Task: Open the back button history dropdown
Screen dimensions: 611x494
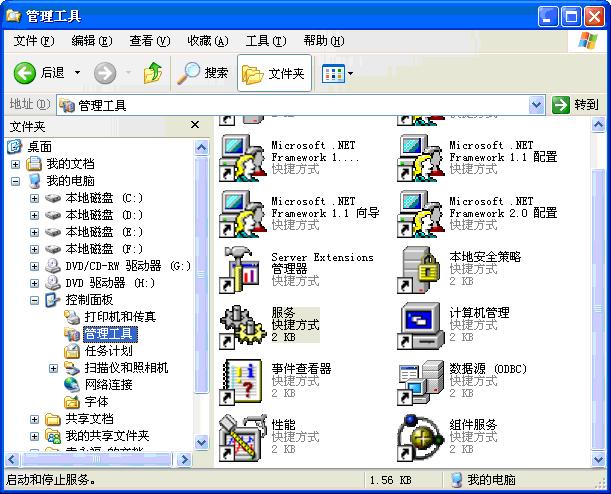Action: (x=78, y=73)
